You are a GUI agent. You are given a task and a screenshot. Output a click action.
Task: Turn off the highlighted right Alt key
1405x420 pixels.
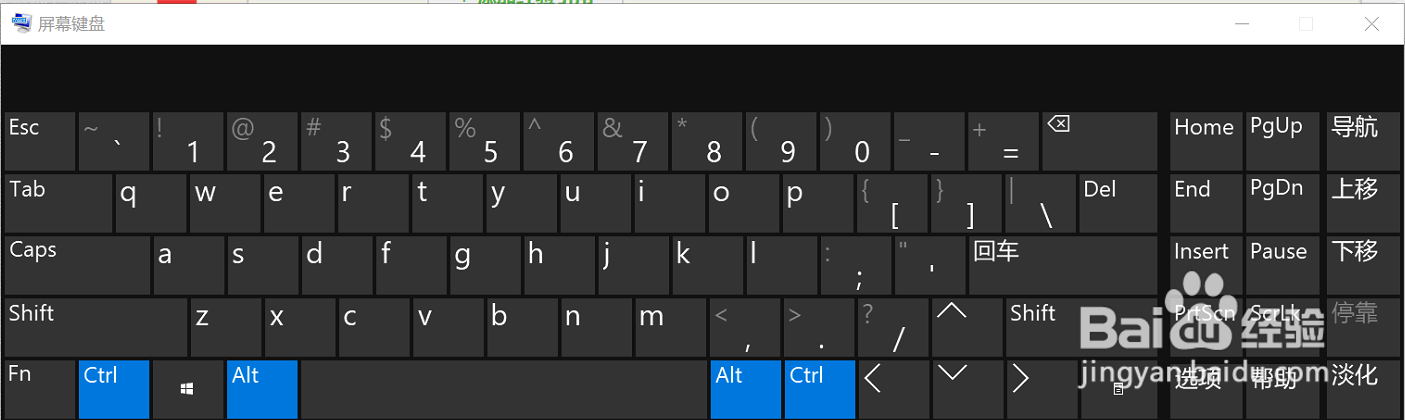745,388
